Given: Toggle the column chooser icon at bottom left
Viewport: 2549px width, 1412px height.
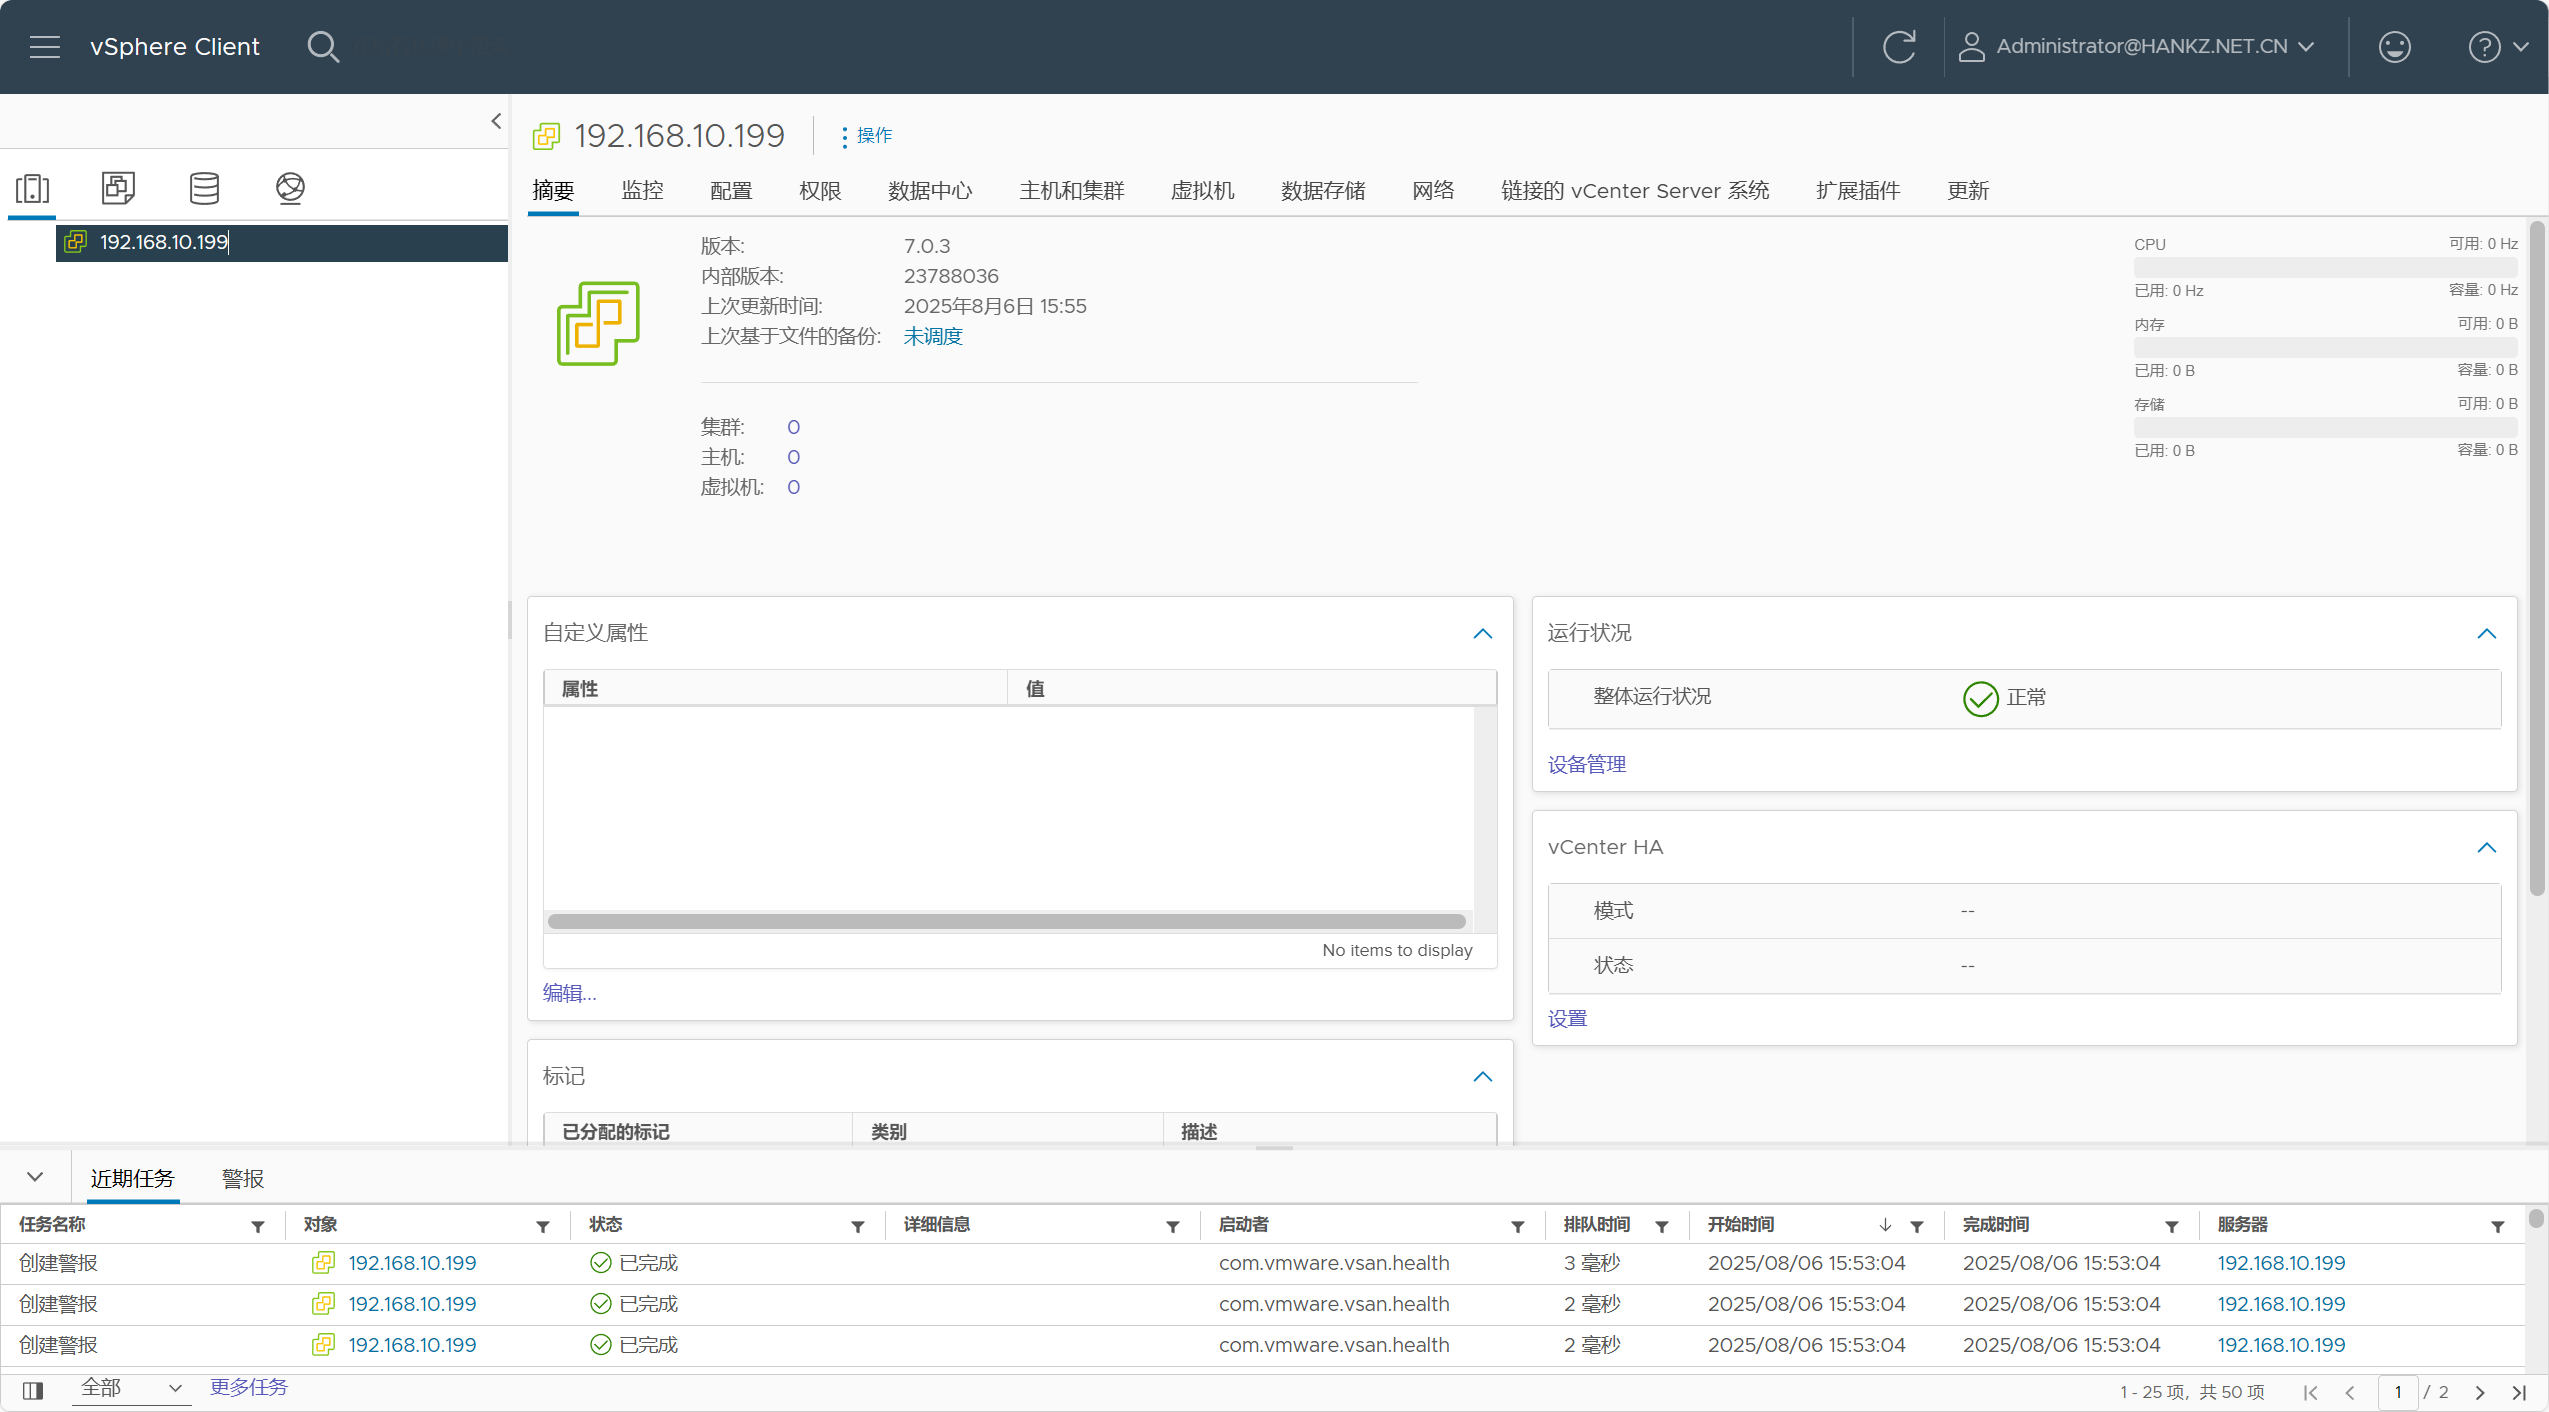Looking at the screenshot, I should (33, 1390).
